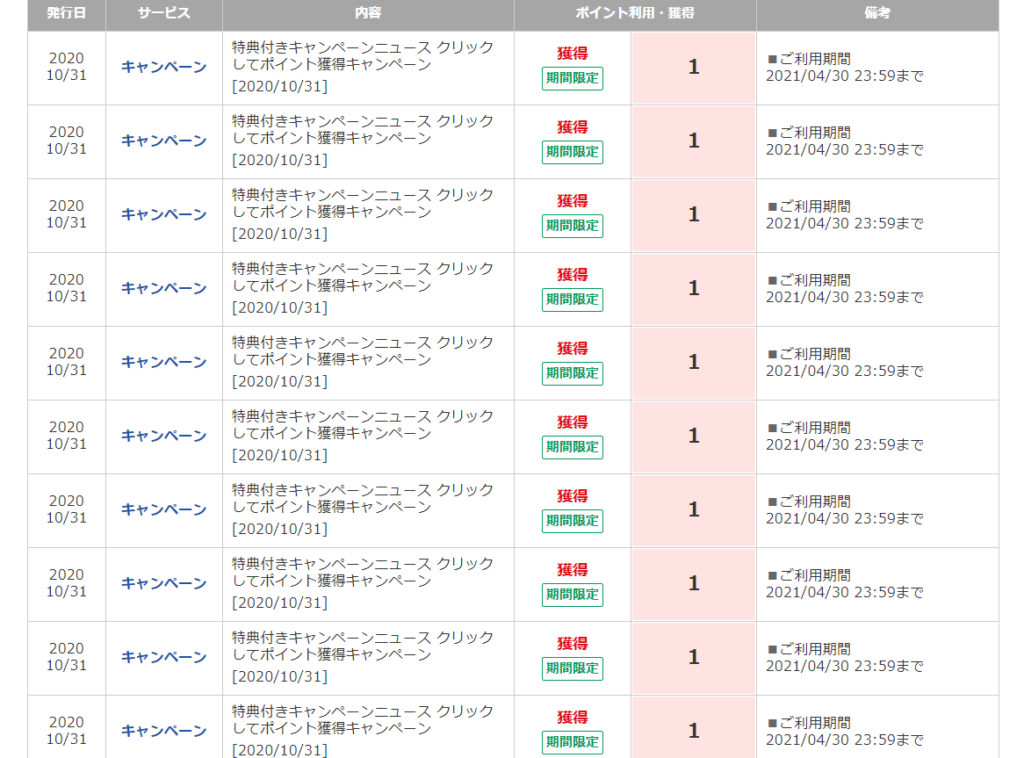1024x758 pixels.
Task: Open the キャンペーン link in the second table row
Action: click(x=164, y=141)
